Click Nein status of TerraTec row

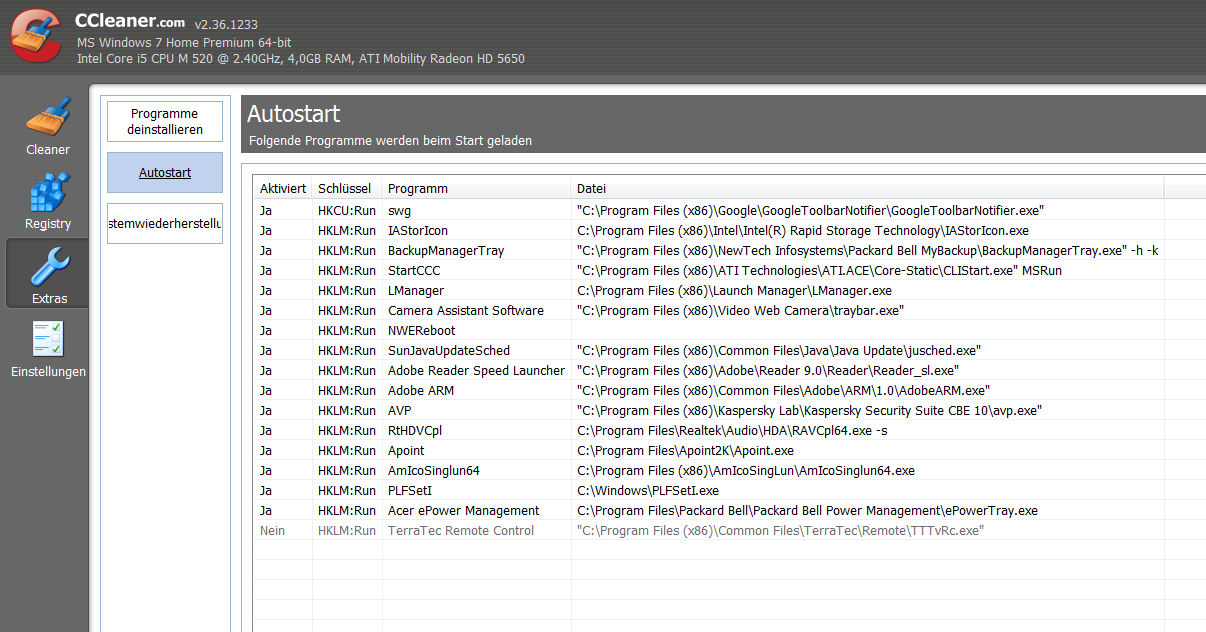point(272,531)
